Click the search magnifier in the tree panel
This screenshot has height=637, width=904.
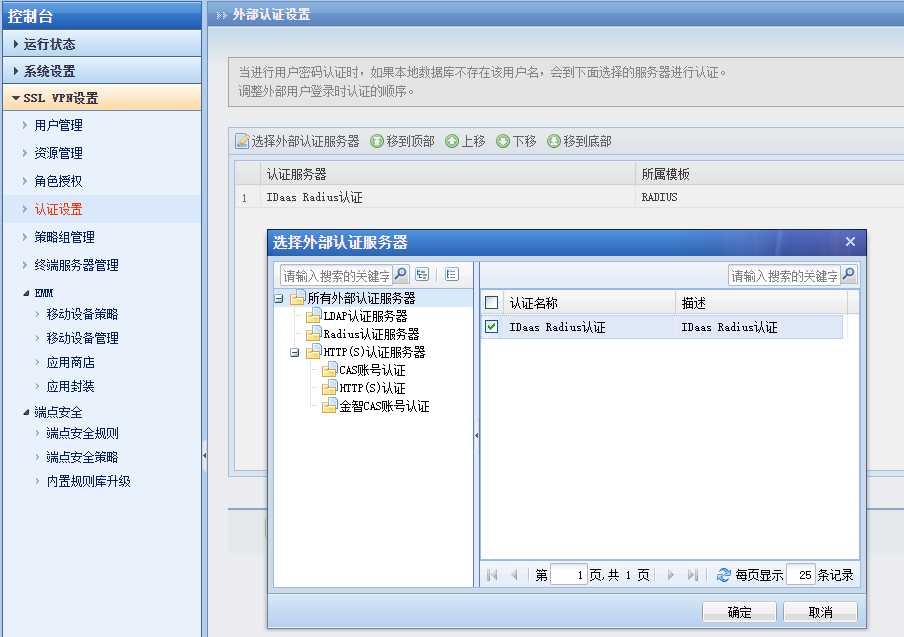401,274
